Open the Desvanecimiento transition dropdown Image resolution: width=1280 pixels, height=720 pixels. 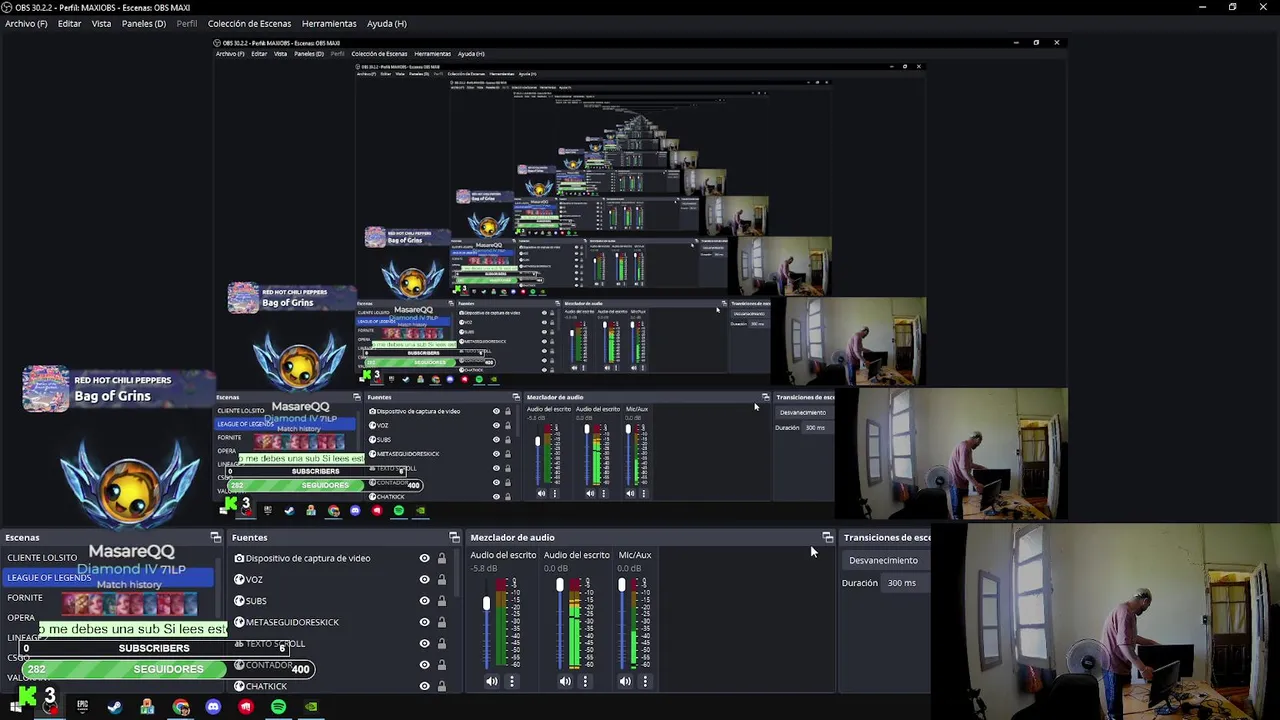pos(886,560)
